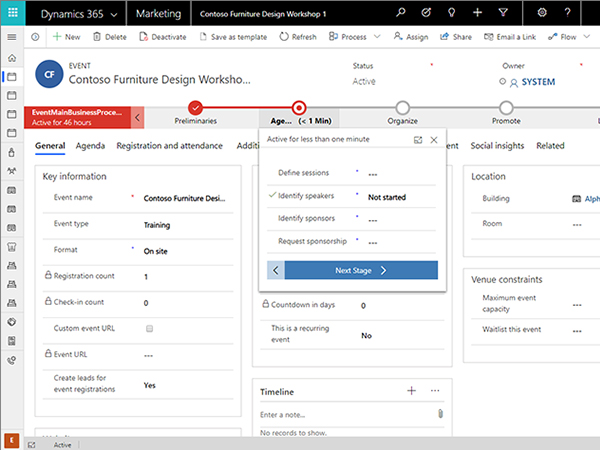This screenshot has width=600, height=450.
Task: Click the Share command
Action: coord(456,37)
